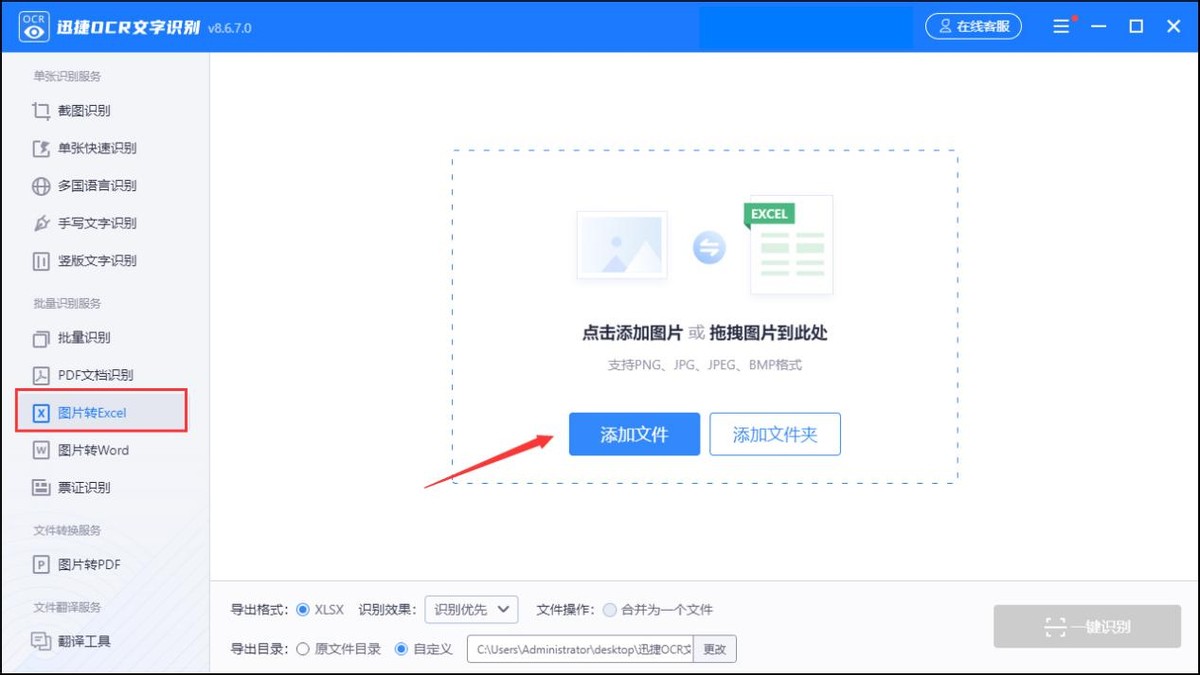The width and height of the screenshot is (1200, 675).
Task: Click 点击添加图片 text in drop zone
Action: 632,333
